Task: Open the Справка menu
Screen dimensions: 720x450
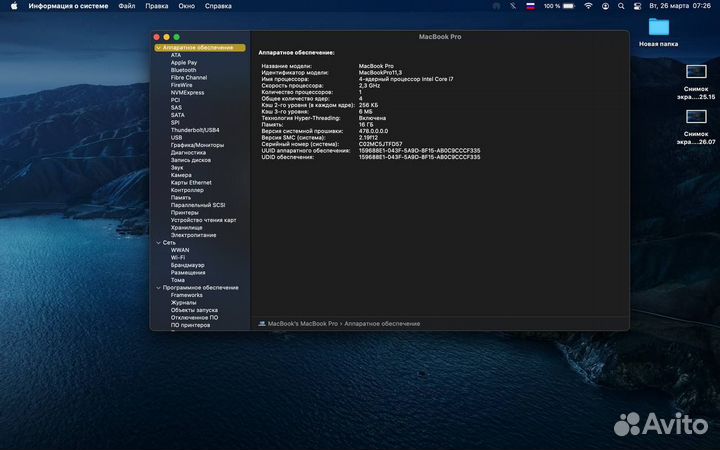Action: coord(218,6)
